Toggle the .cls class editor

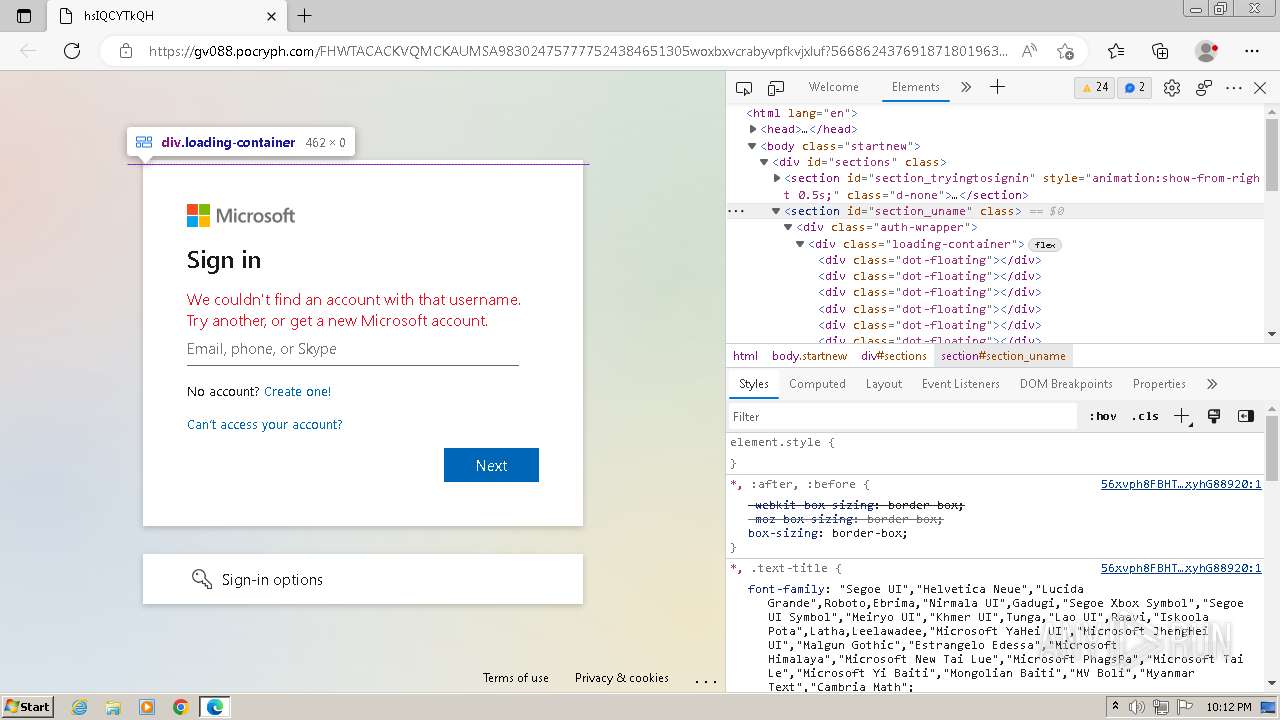(x=1145, y=417)
